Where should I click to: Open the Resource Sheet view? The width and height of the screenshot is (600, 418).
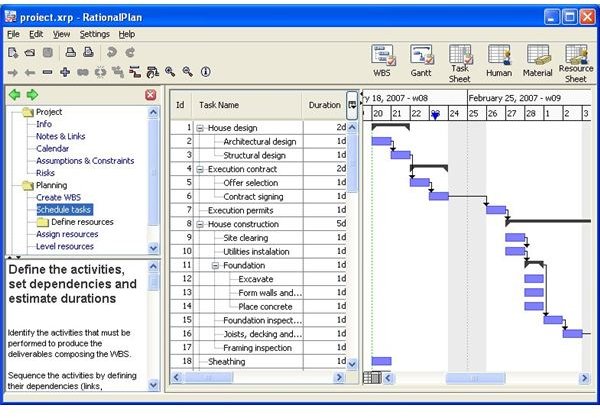(576, 64)
